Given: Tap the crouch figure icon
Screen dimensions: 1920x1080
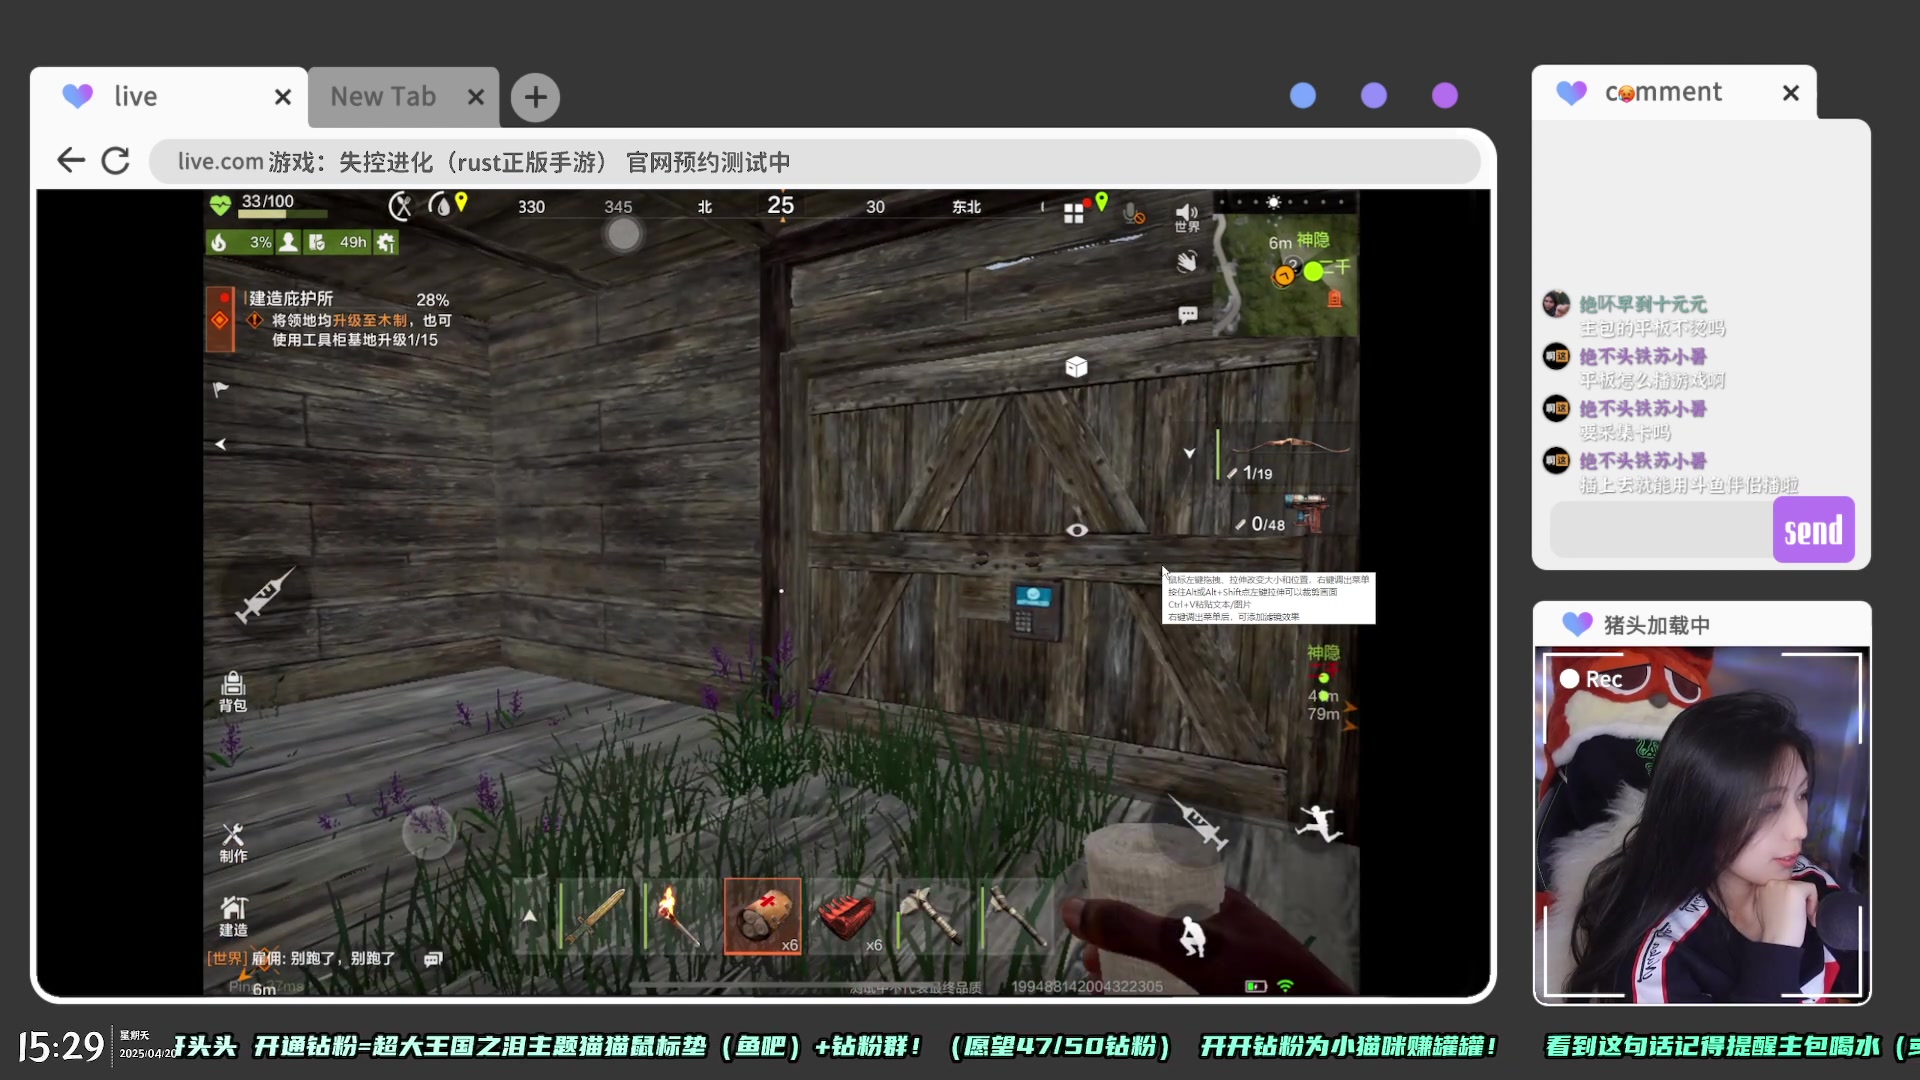Looking at the screenshot, I should tap(1192, 937).
